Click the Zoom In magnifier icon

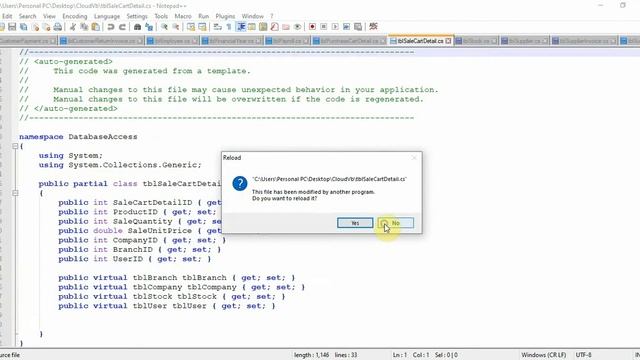coord(164,27)
